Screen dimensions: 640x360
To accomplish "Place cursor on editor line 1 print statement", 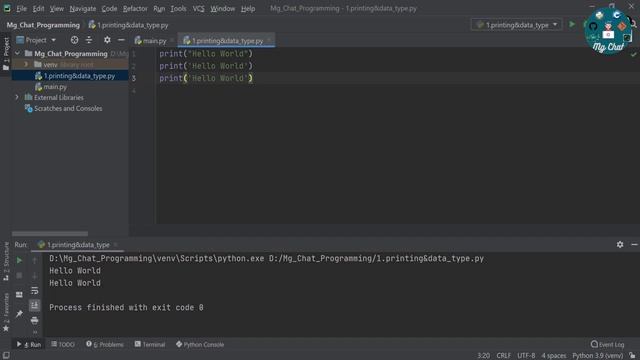I will pyautogui.click(x=206, y=53).
